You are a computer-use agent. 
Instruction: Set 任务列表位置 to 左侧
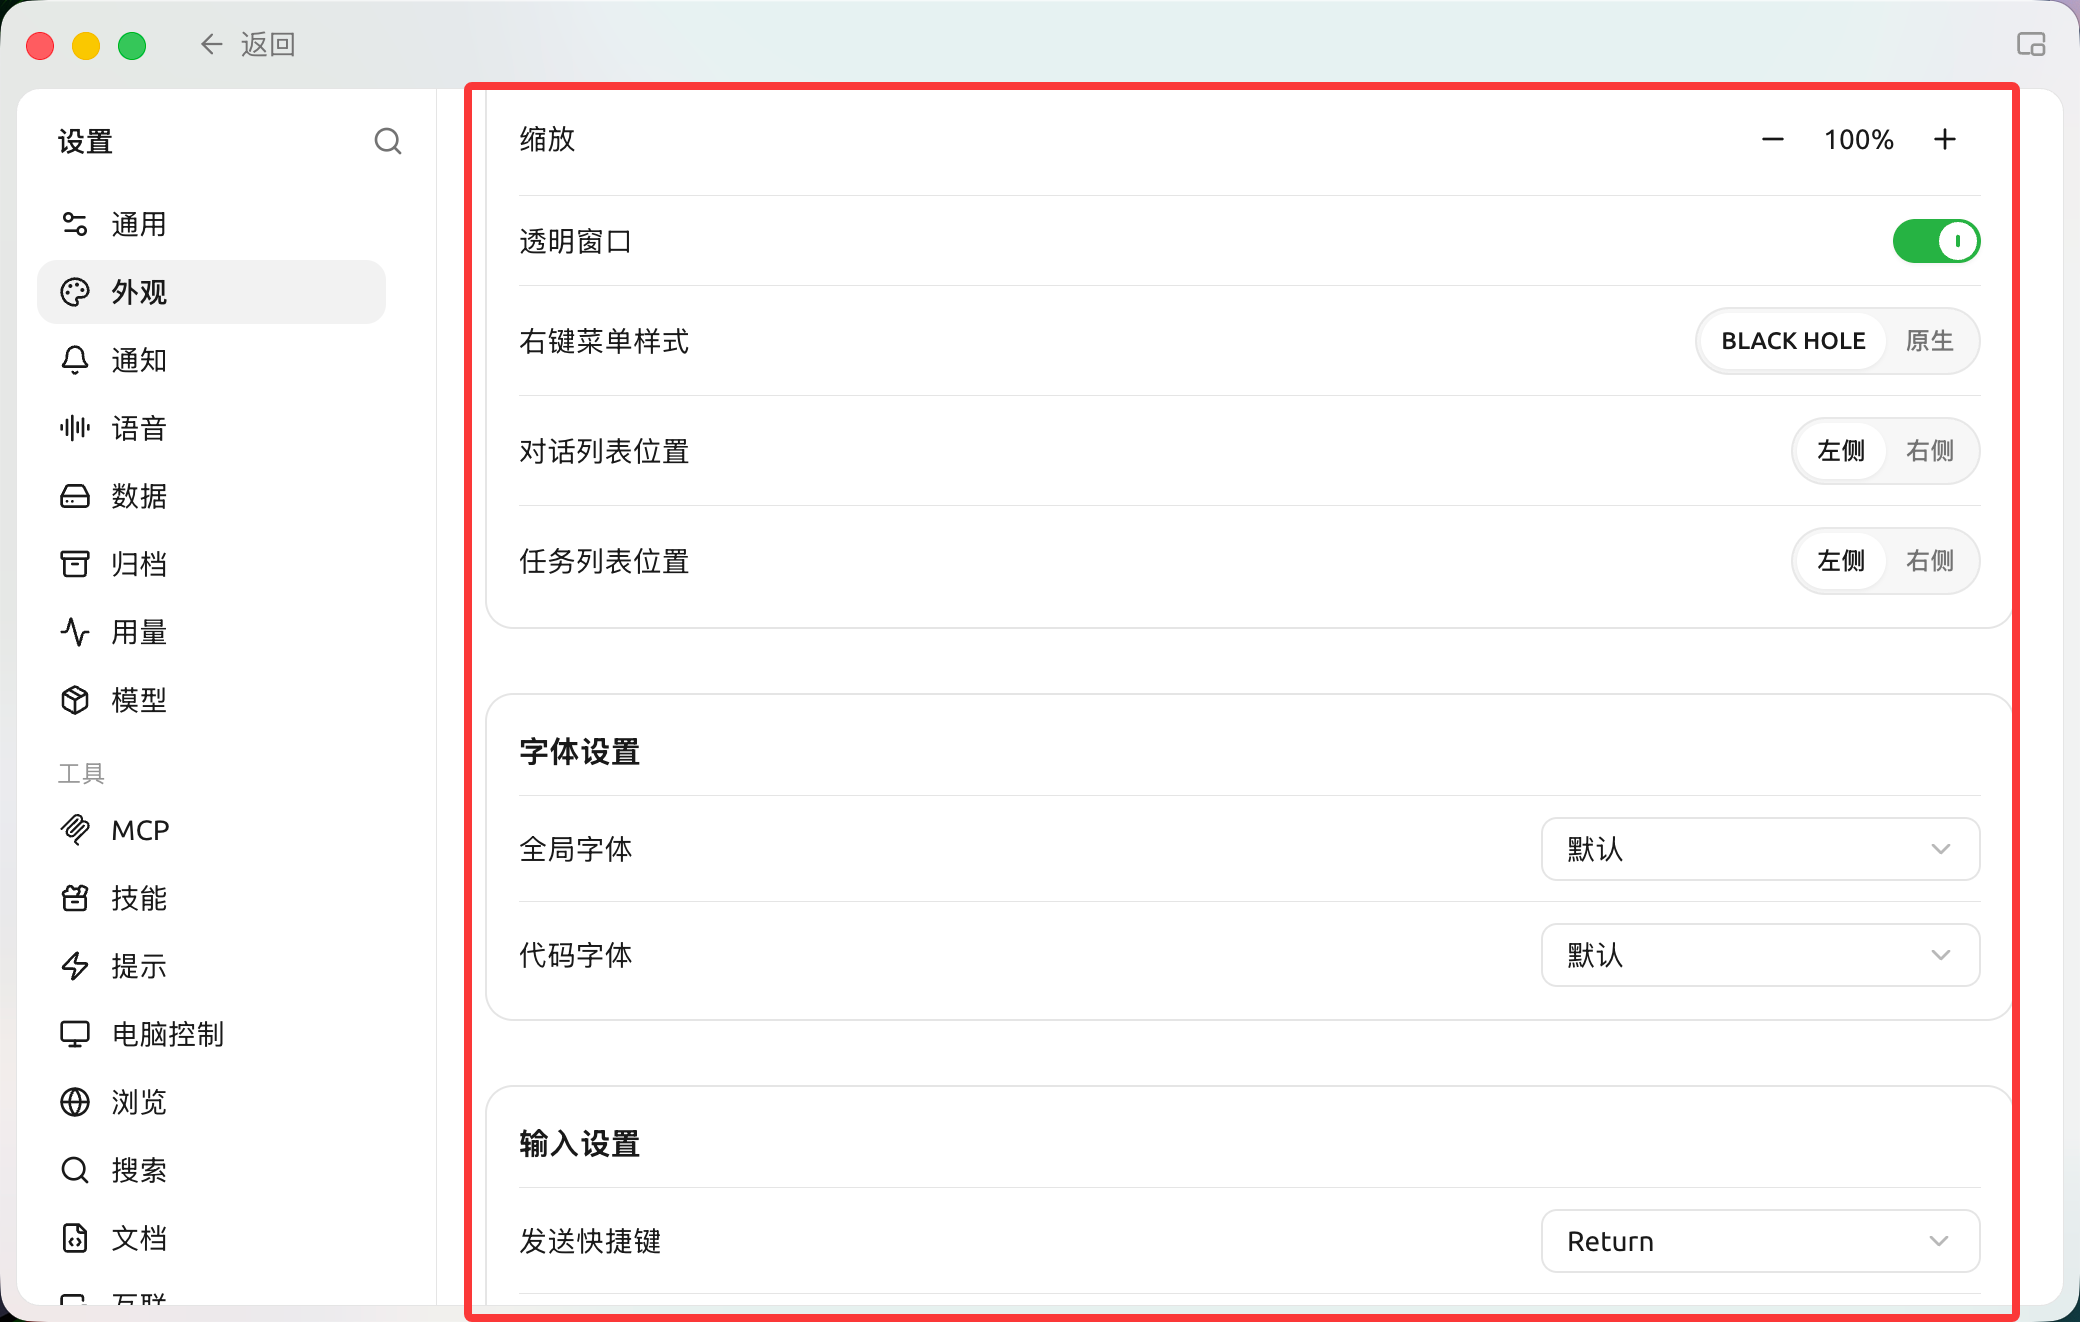coord(1840,561)
